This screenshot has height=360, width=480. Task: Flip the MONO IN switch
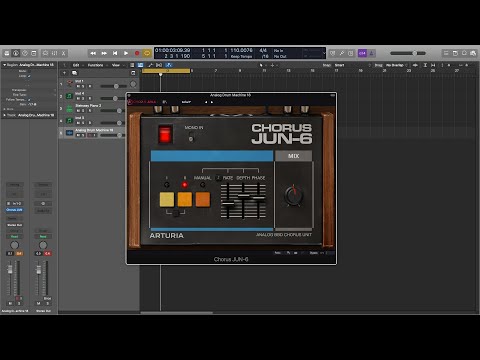(191, 137)
